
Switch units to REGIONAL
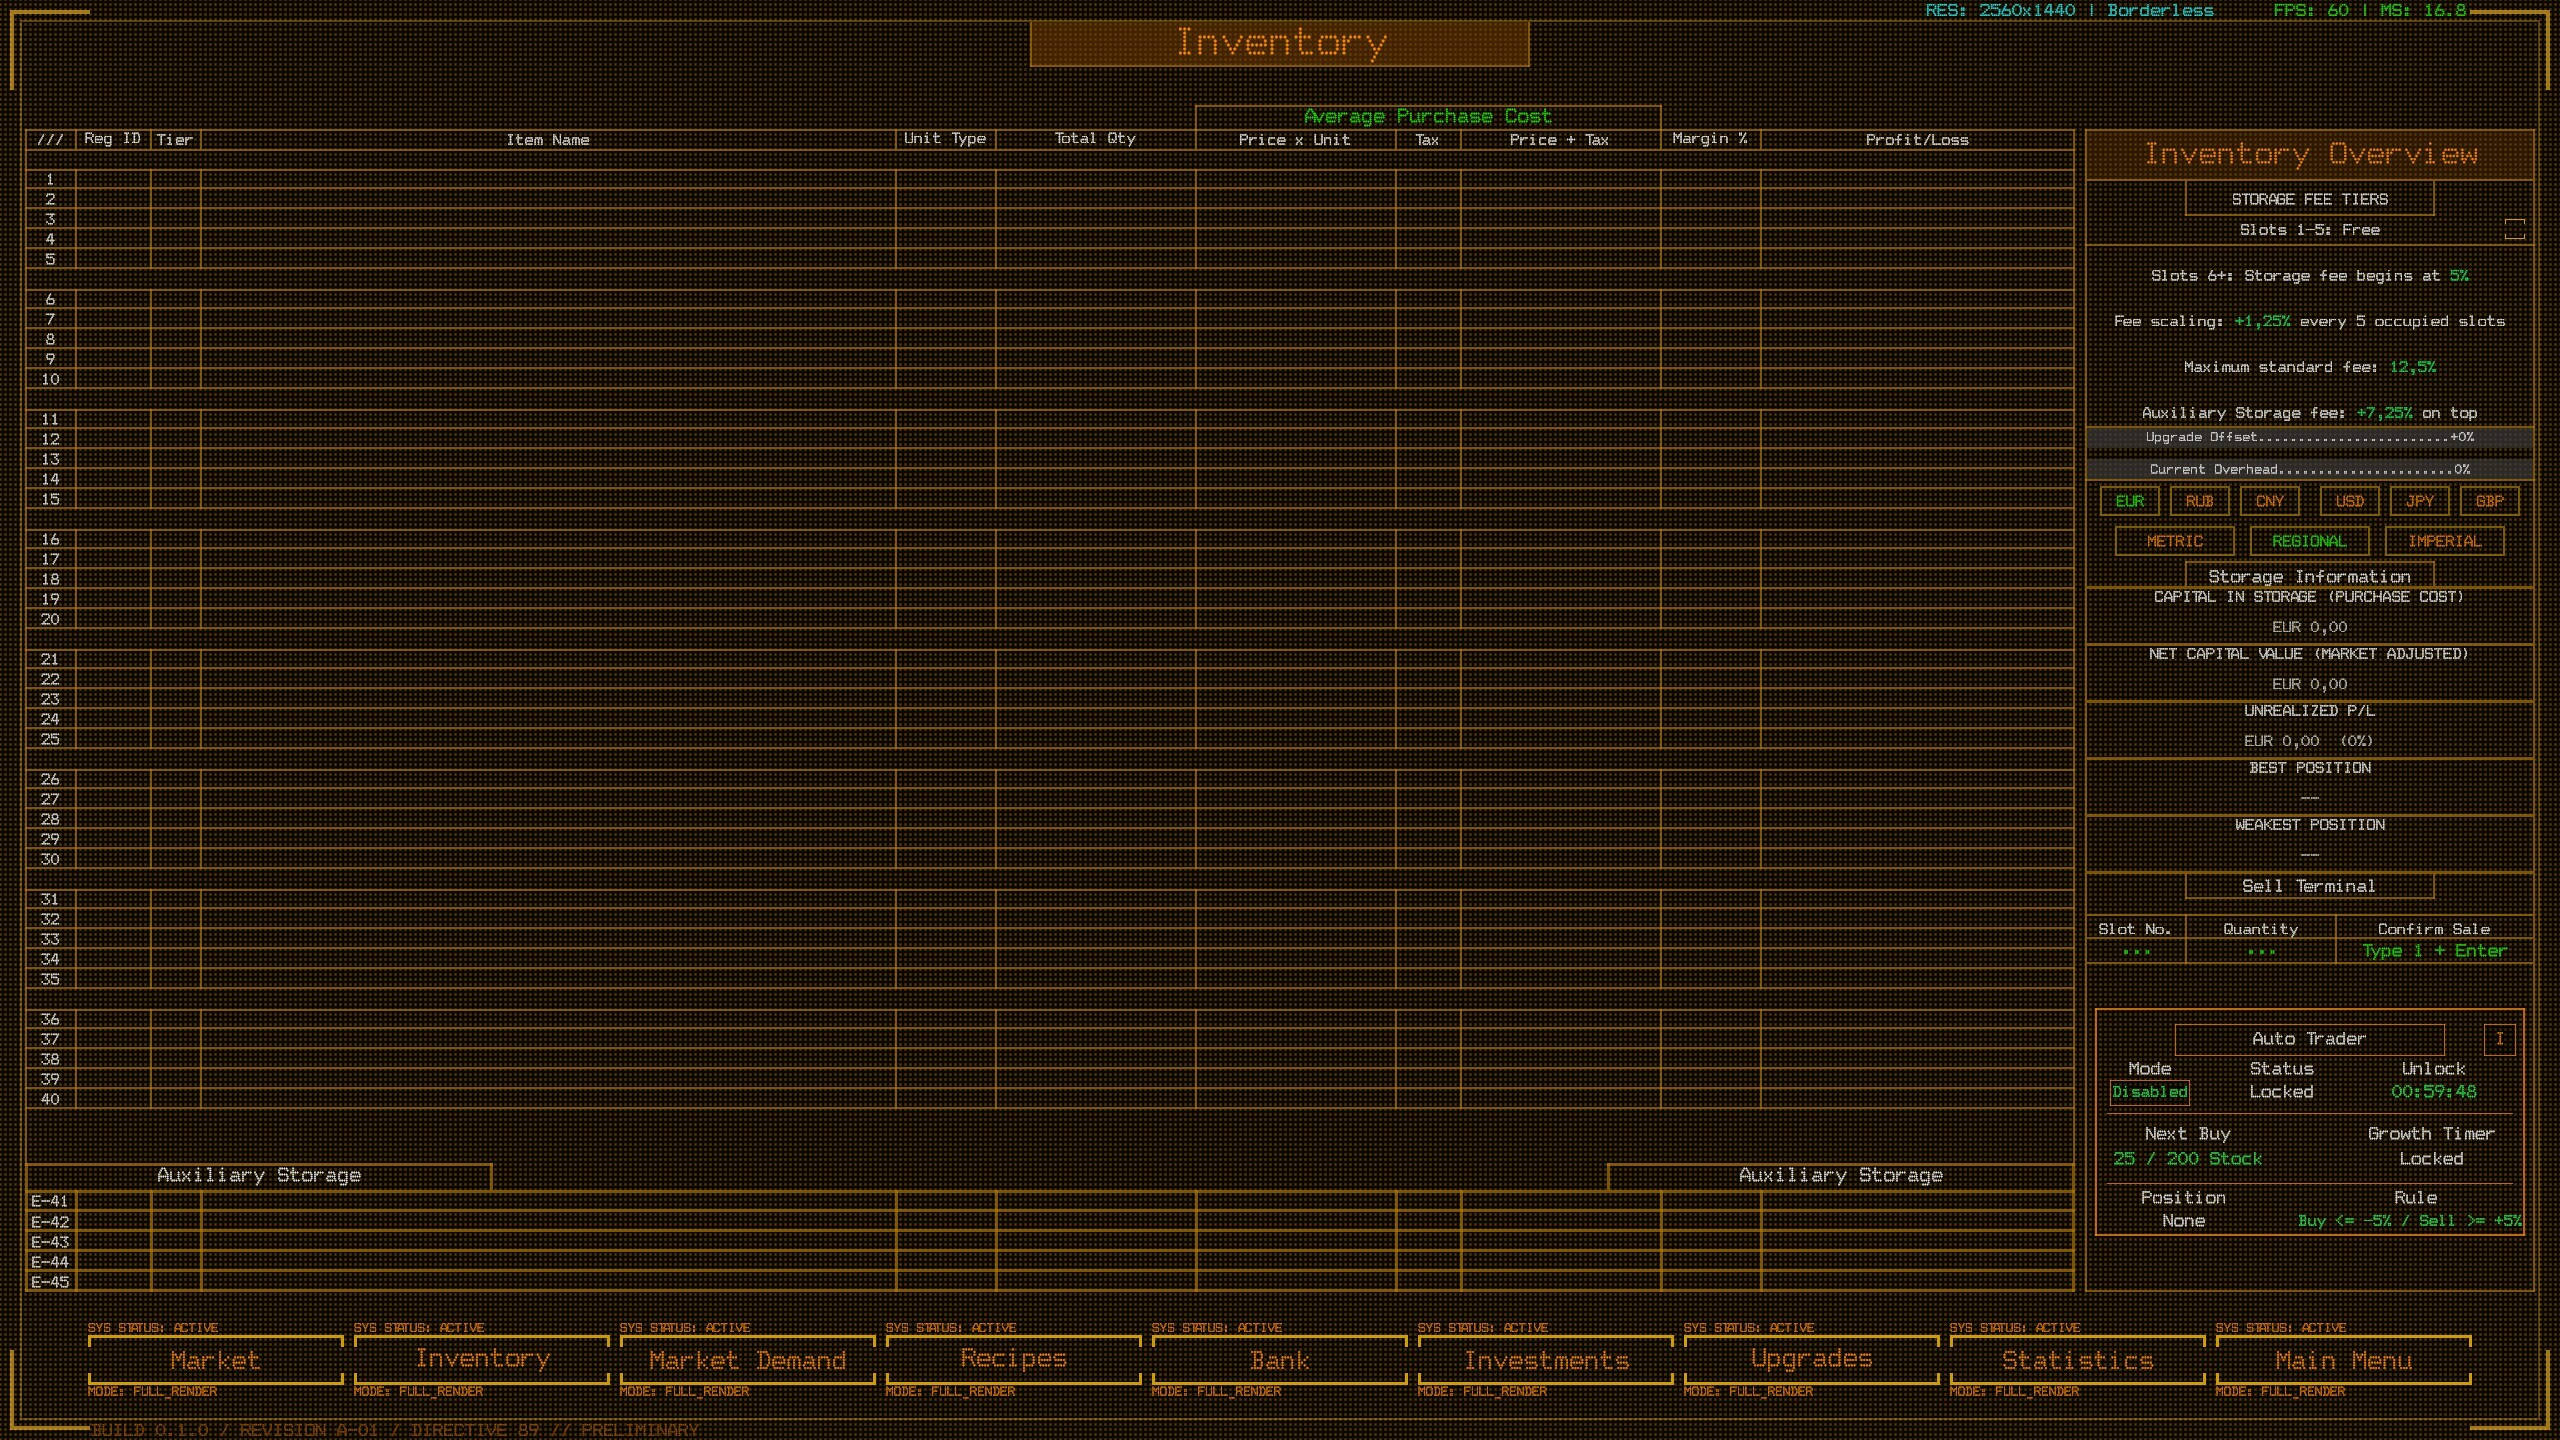point(2309,541)
